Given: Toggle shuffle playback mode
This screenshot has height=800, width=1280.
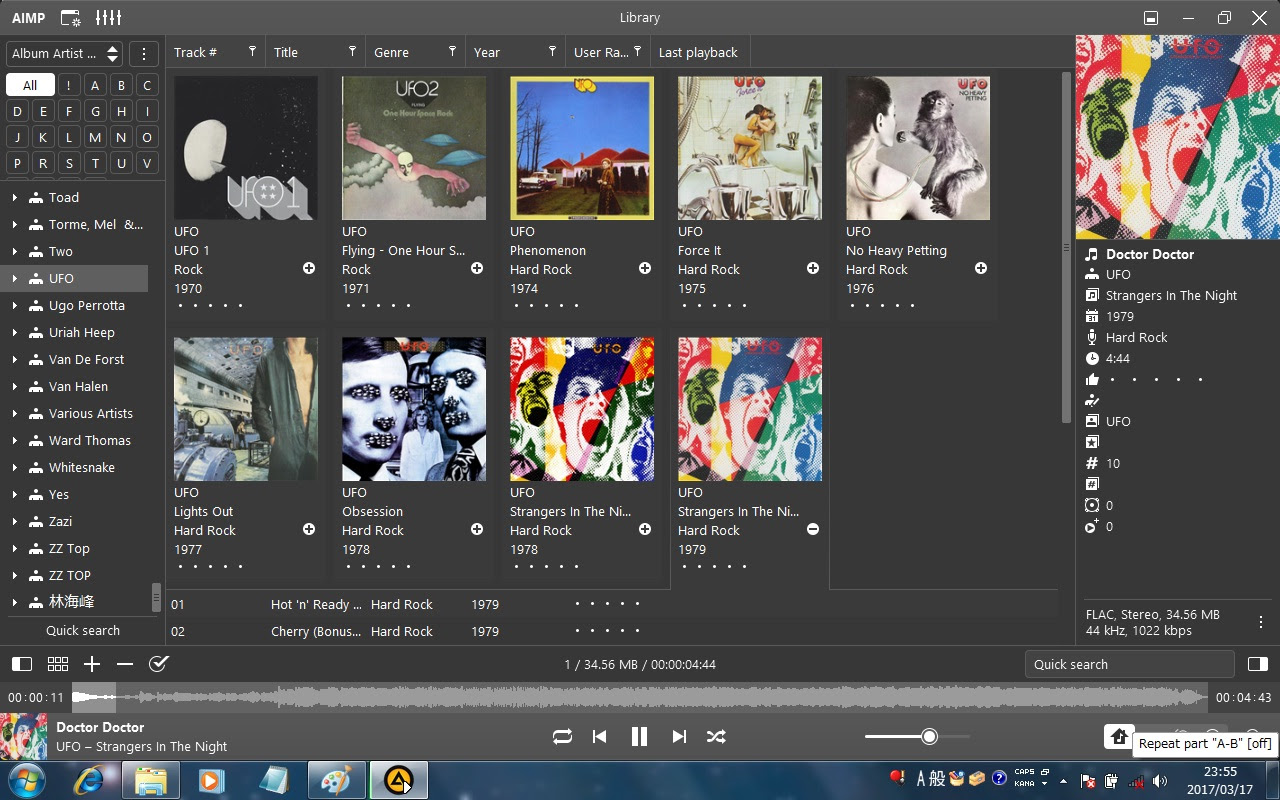Looking at the screenshot, I should coord(716,737).
